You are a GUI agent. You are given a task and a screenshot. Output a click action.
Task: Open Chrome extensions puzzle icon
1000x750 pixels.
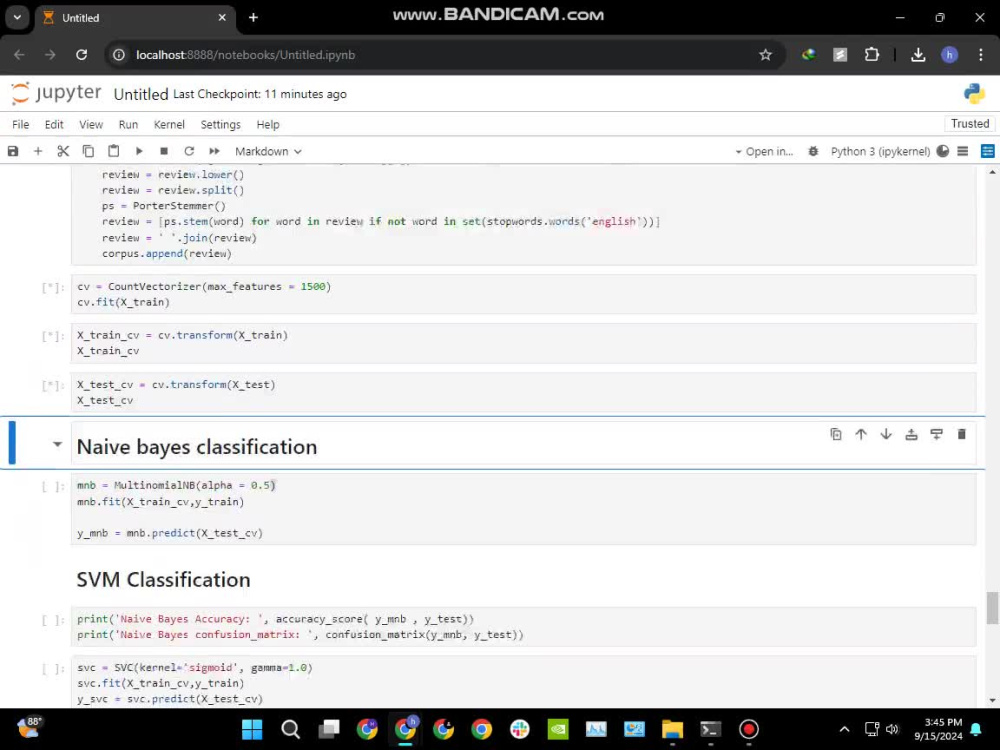pos(871,55)
